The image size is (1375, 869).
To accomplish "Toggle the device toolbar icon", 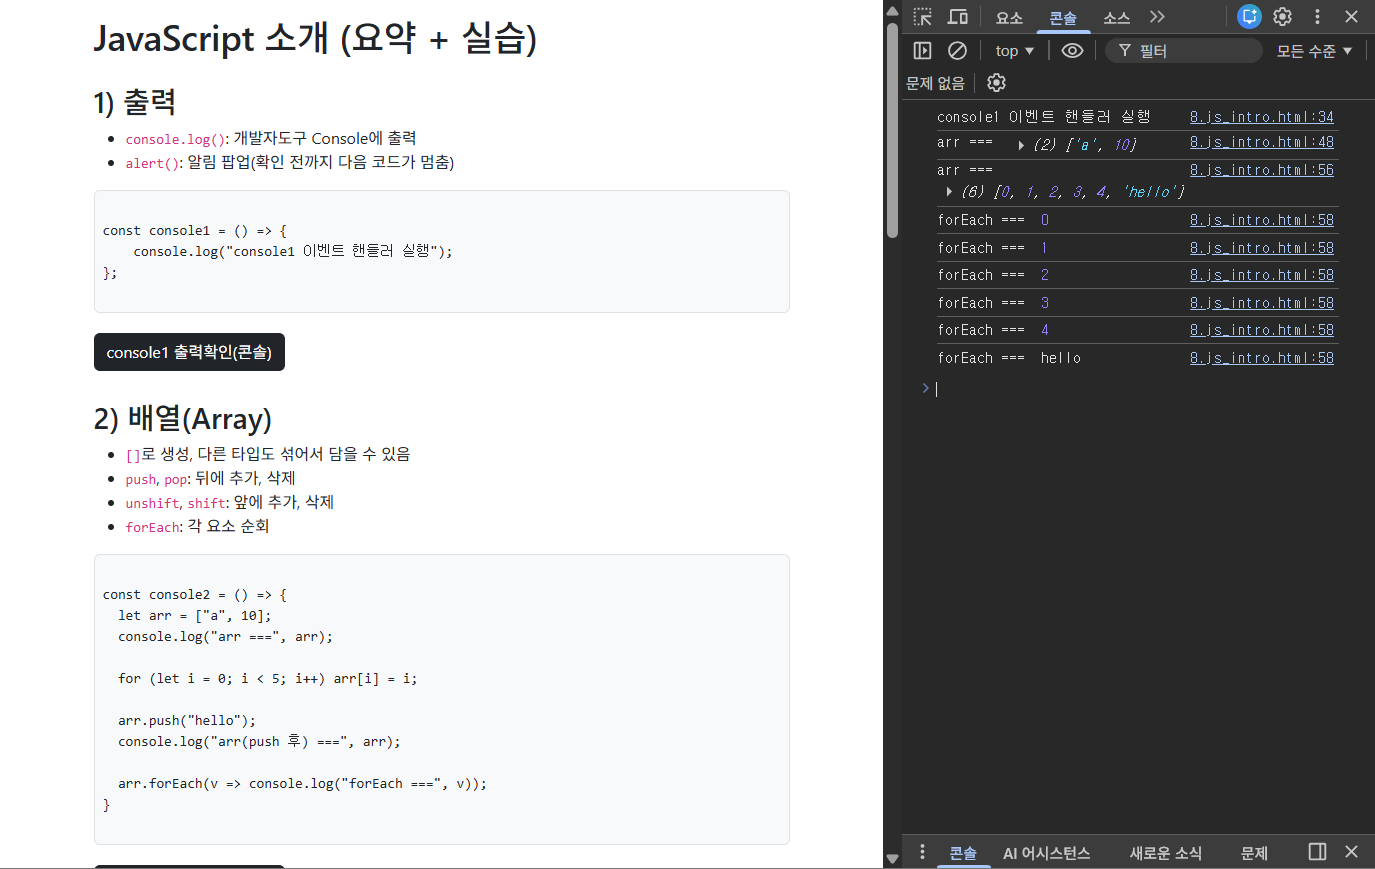I will (x=957, y=17).
